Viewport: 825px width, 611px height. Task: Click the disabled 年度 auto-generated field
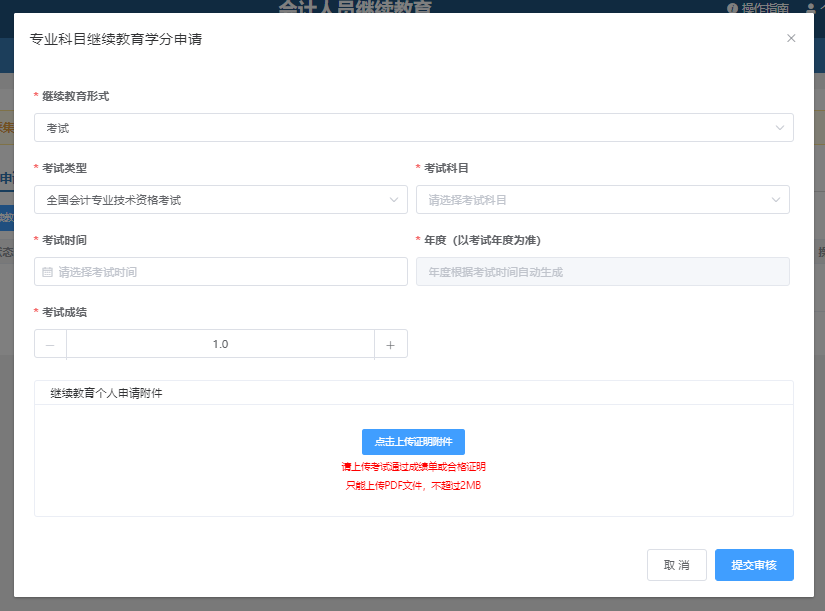click(602, 272)
